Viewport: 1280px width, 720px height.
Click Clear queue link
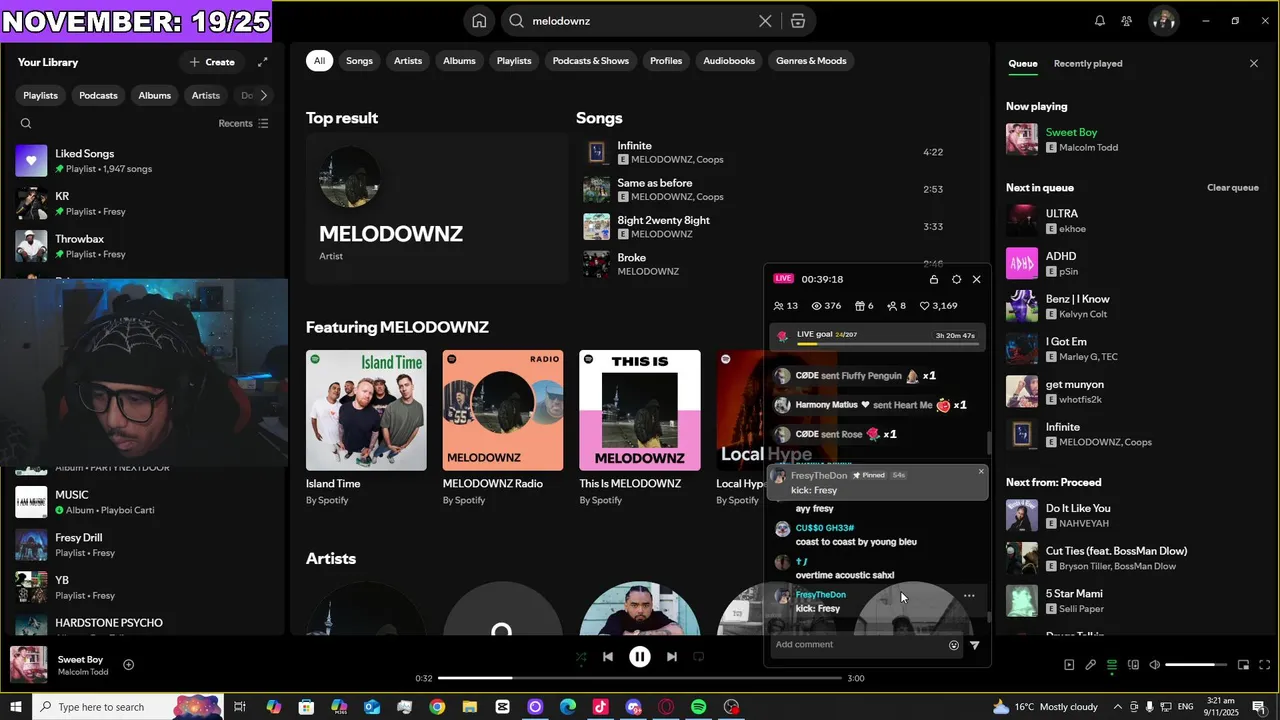(x=1232, y=188)
